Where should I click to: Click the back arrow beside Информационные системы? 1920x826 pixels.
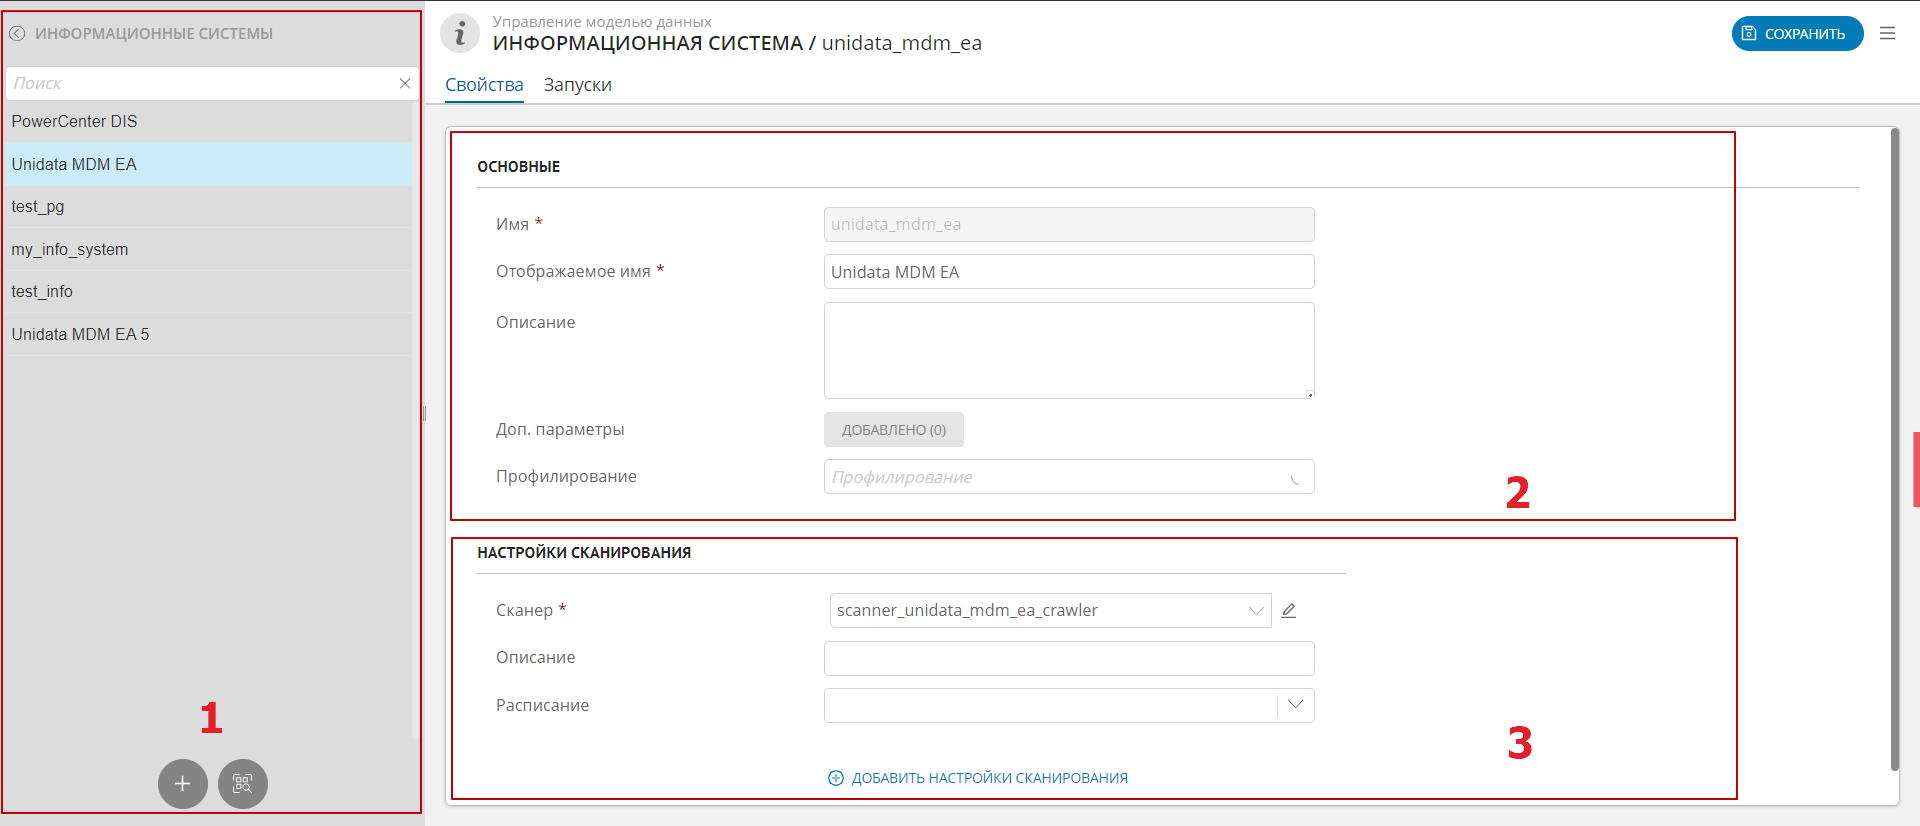click(17, 33)
